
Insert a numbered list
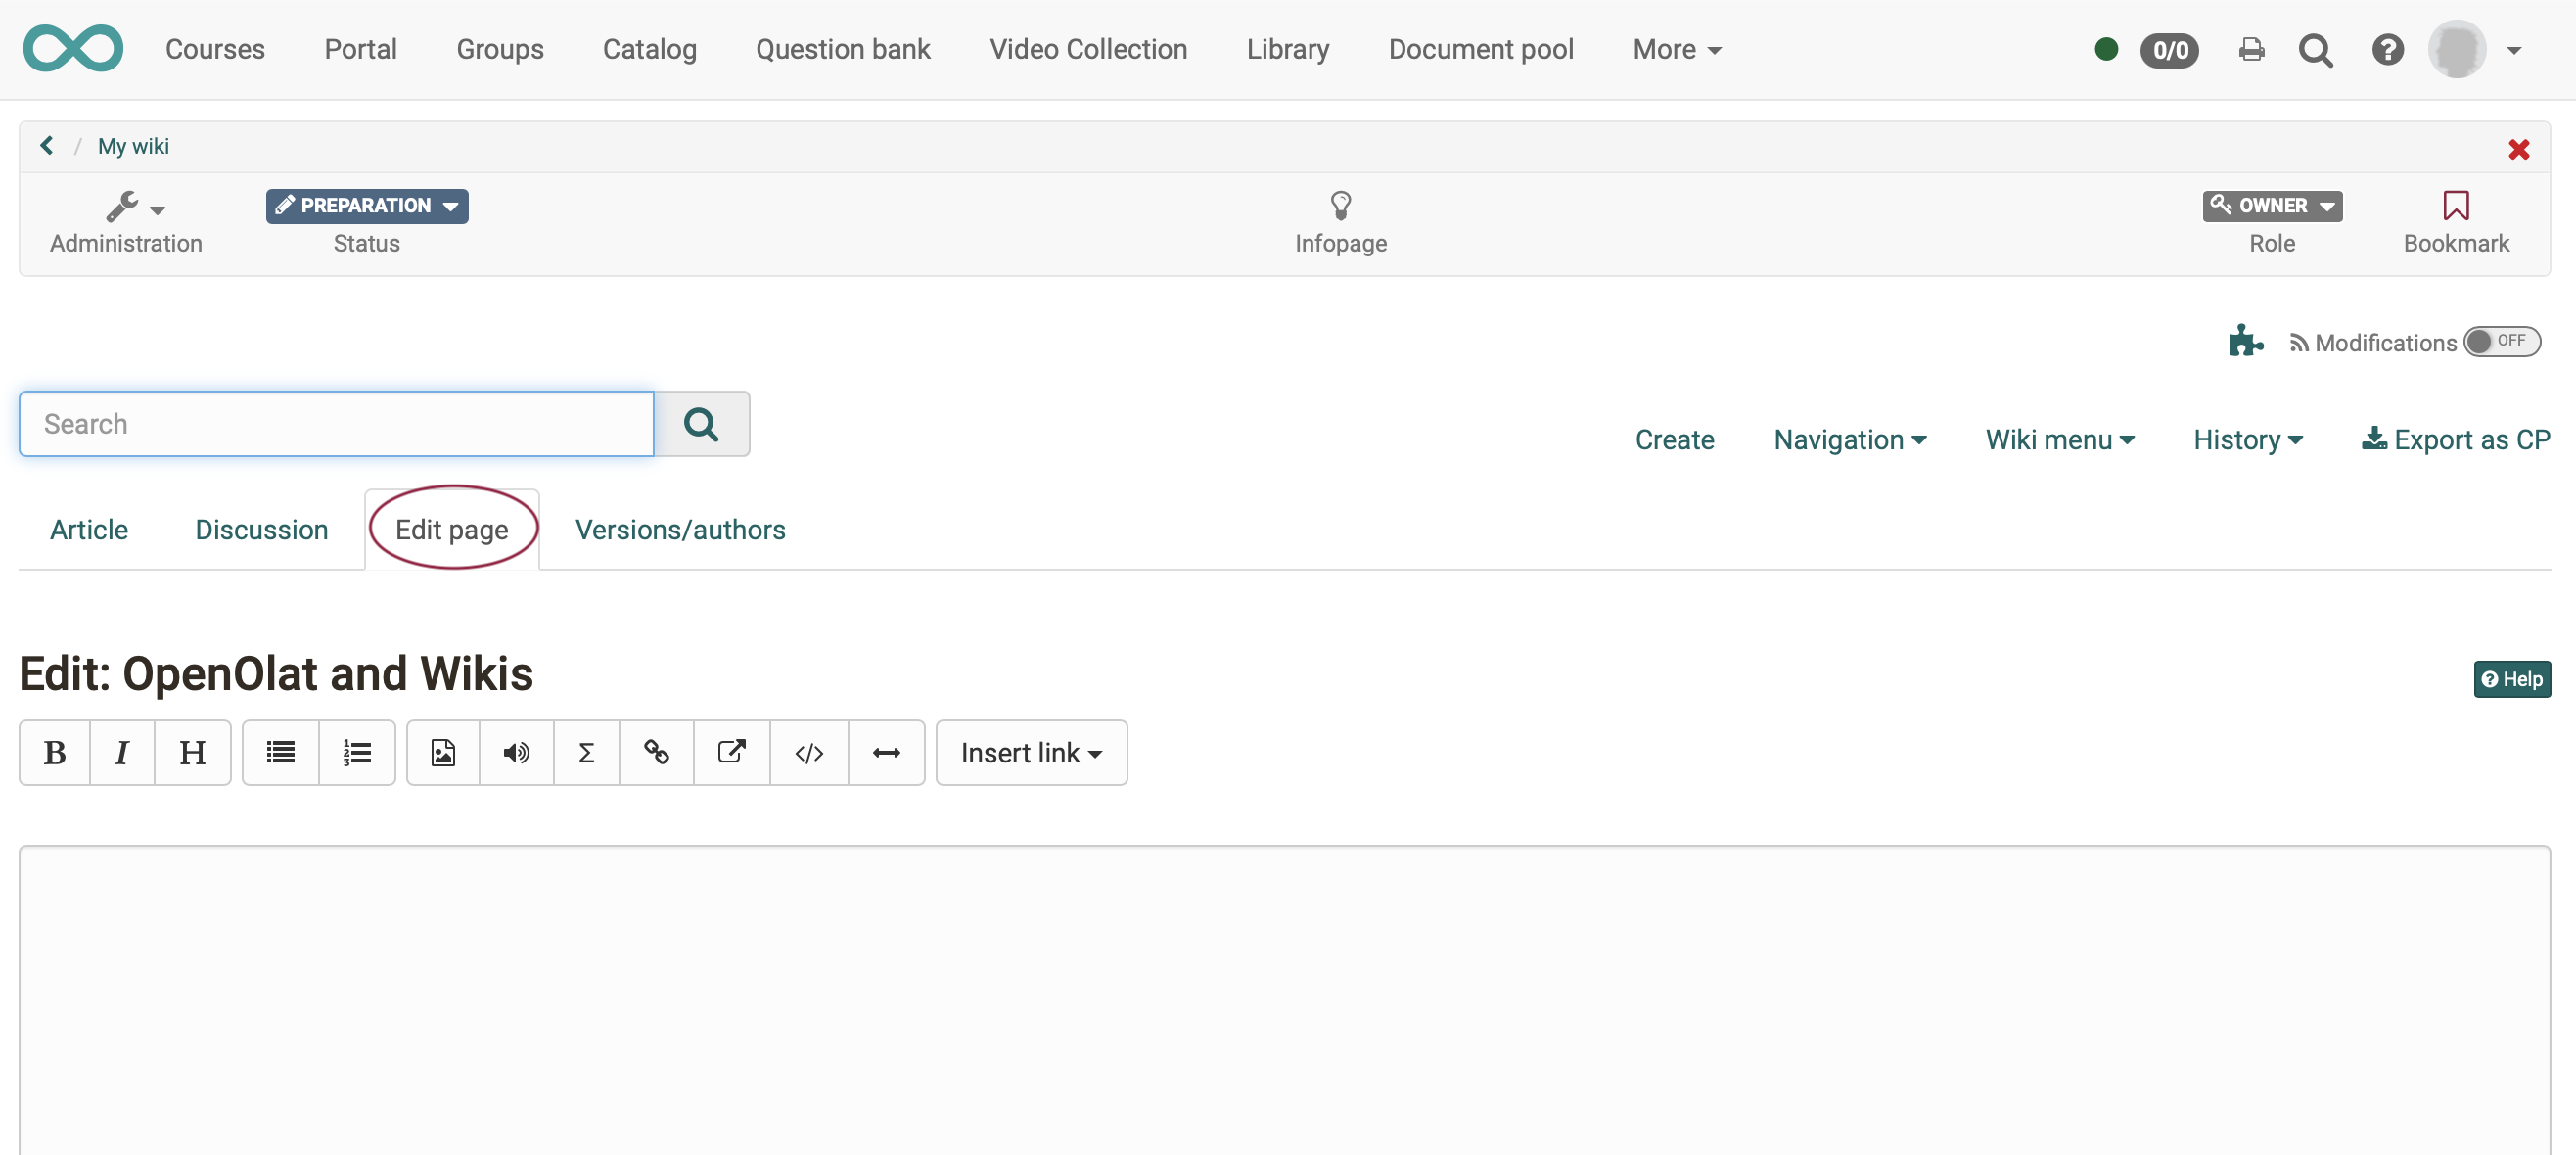(357, 752)
